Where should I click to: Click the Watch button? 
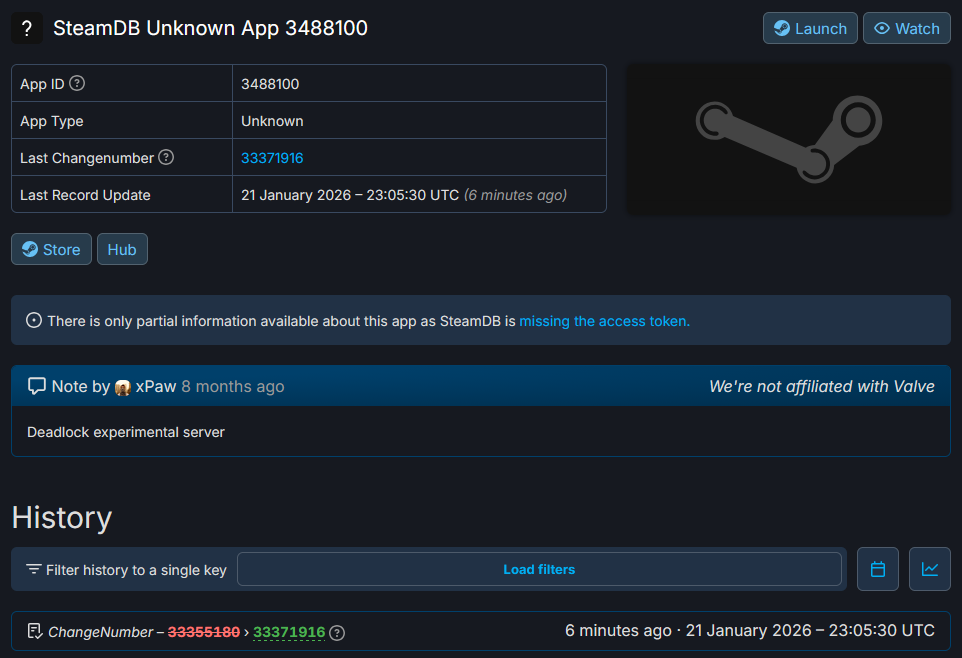click(907, 28)
